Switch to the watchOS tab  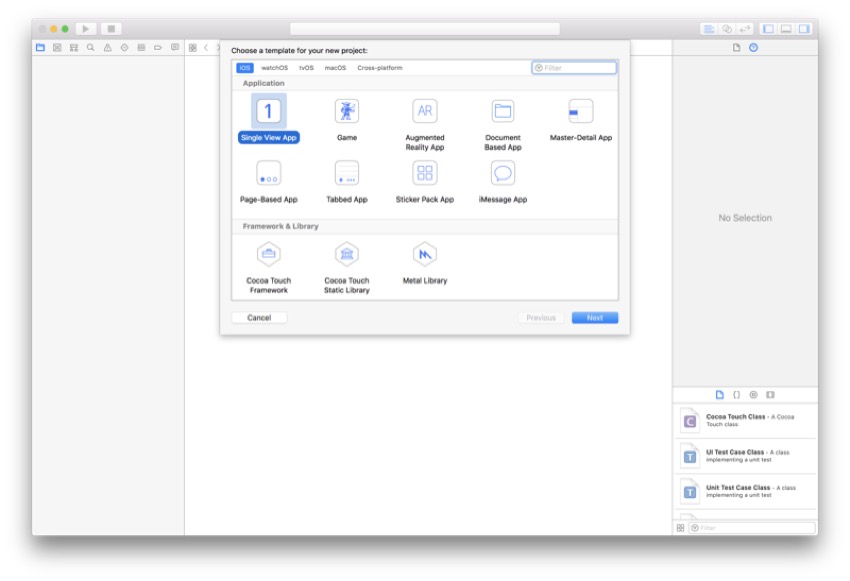pyautogui.click(x=274, y=68)
